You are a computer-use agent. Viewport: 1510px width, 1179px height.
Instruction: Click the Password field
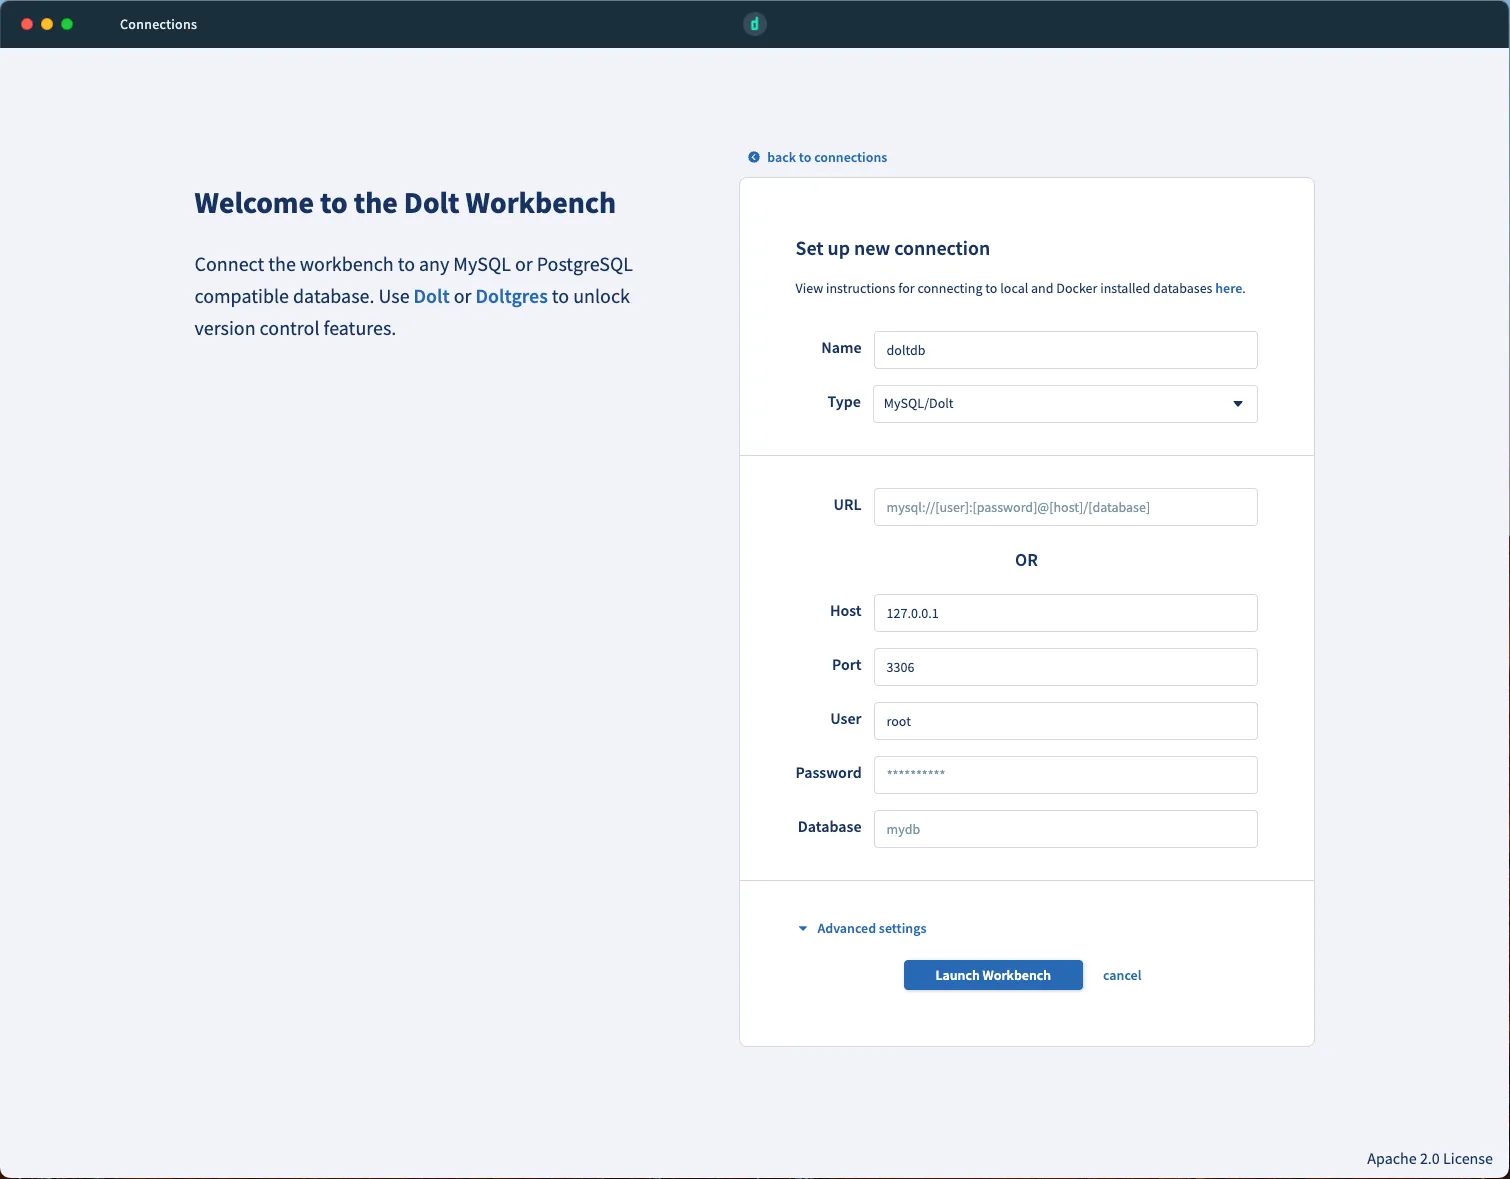pyautogui.click(x=1064, y=775)
